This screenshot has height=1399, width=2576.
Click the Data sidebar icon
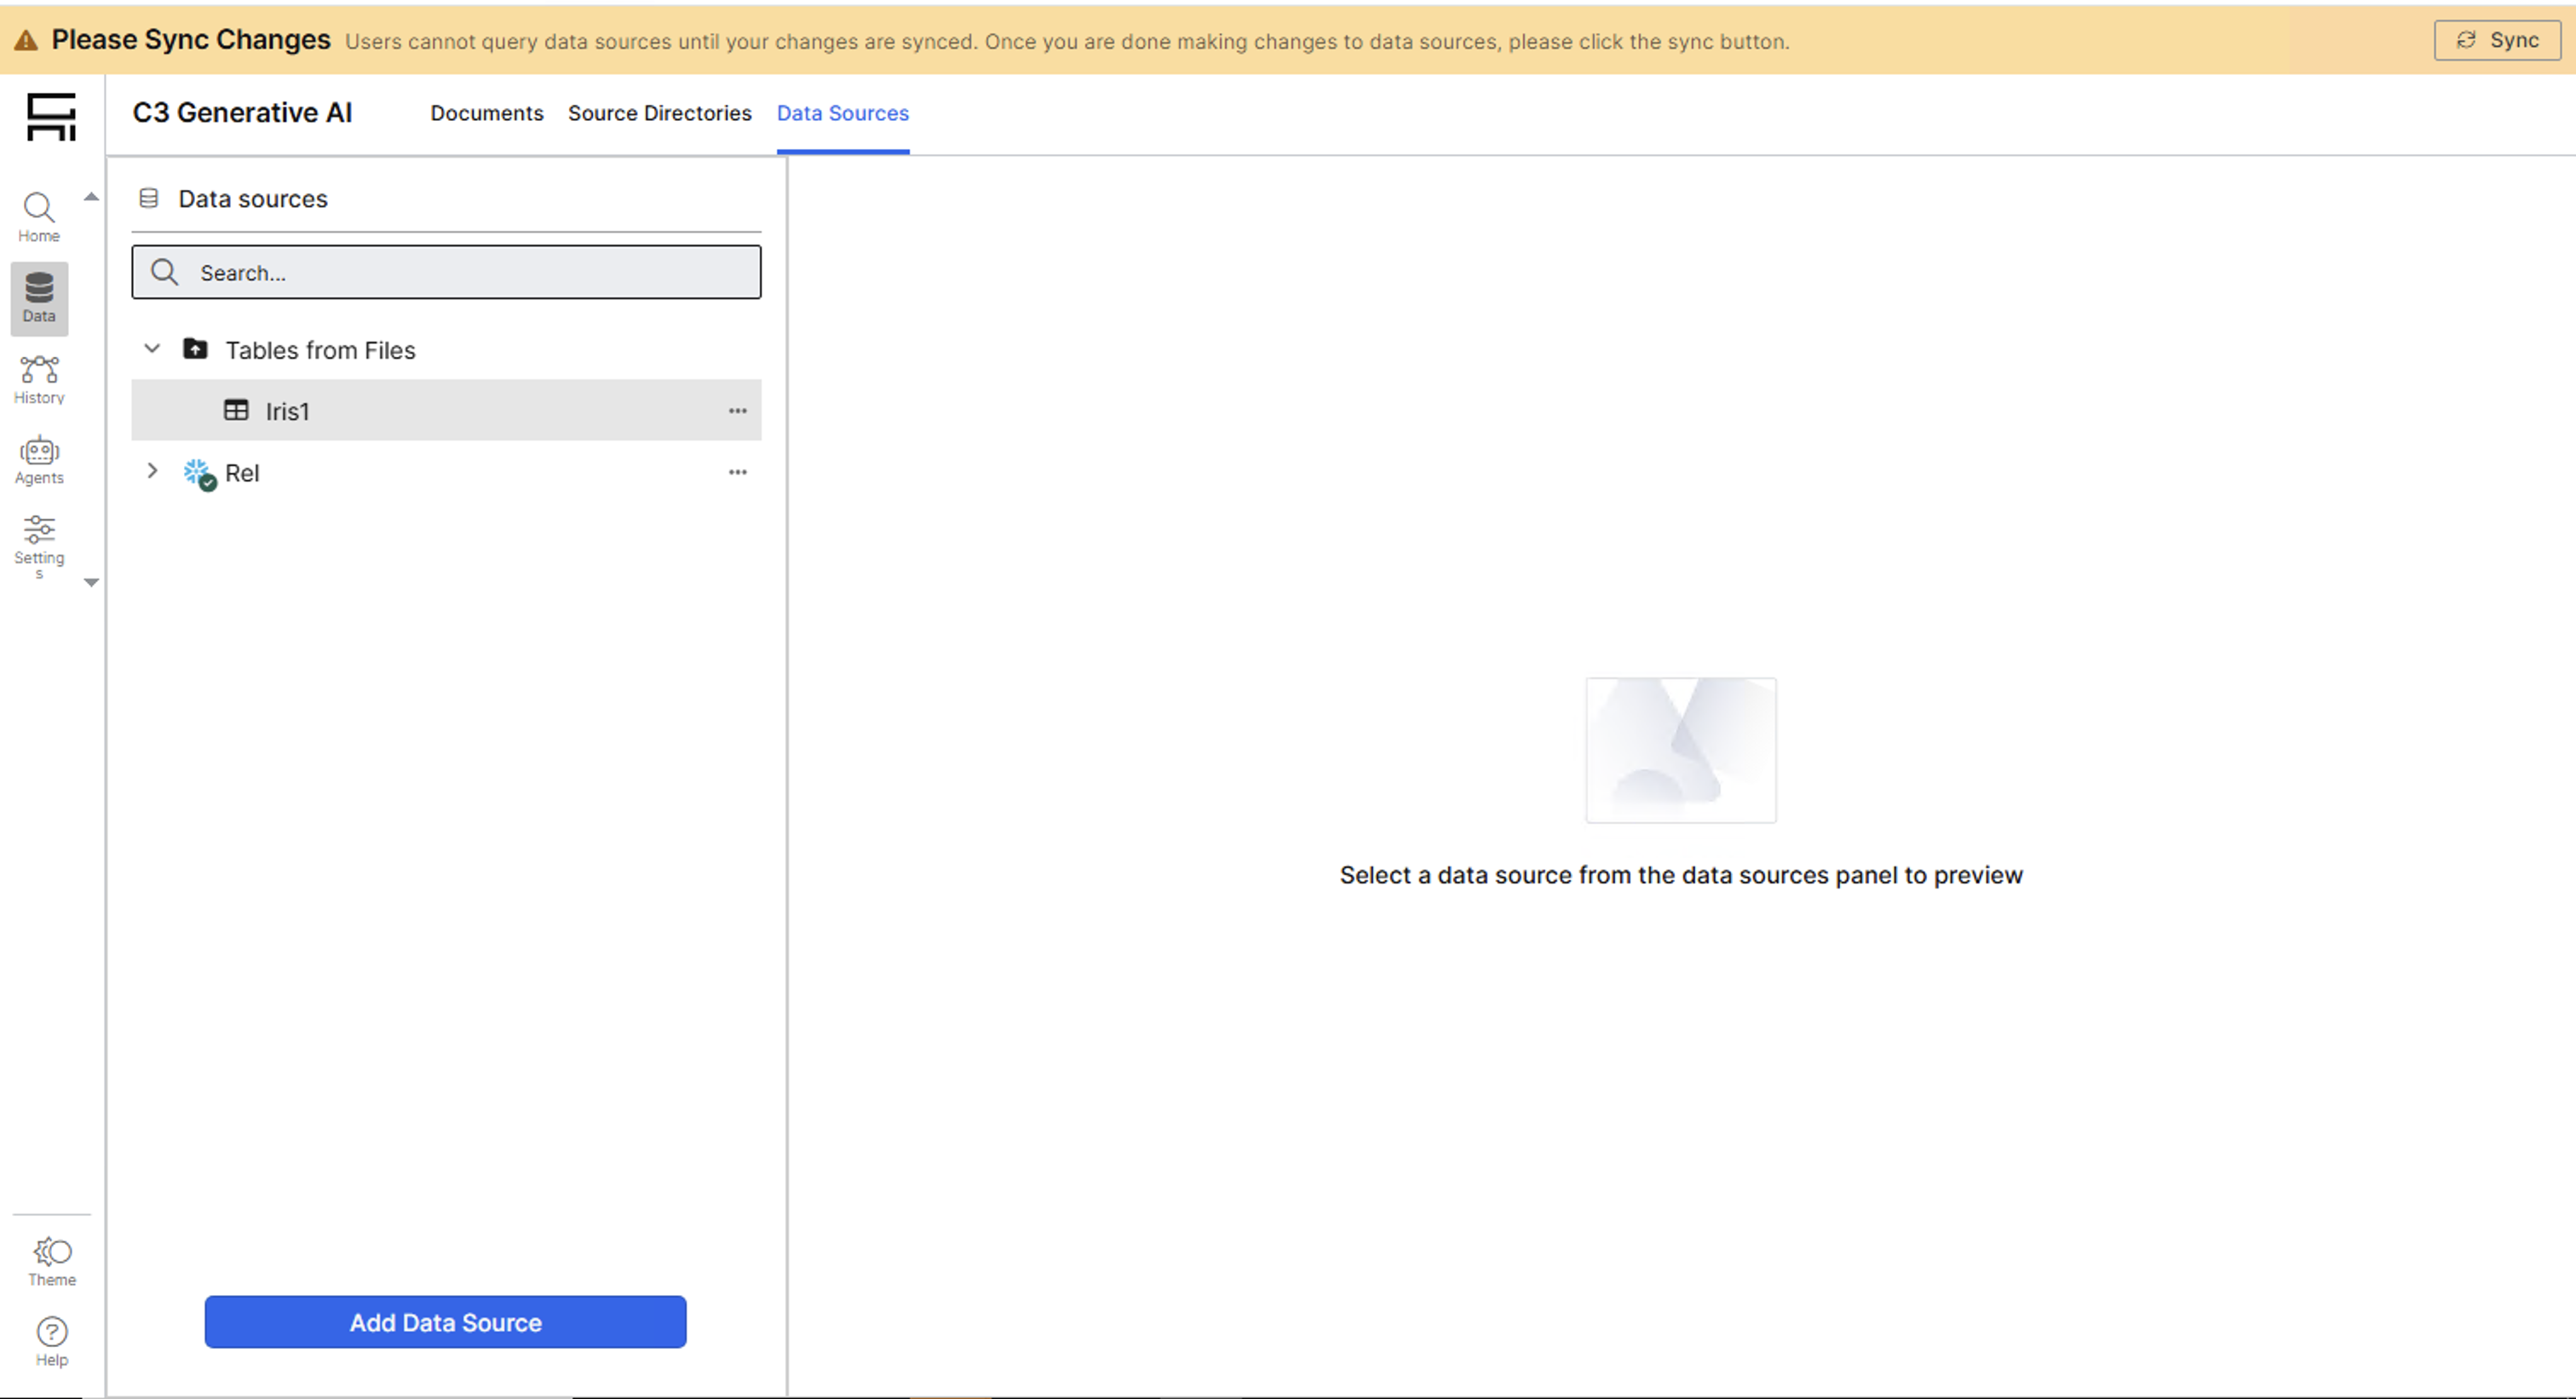click(x=39, y=297)
